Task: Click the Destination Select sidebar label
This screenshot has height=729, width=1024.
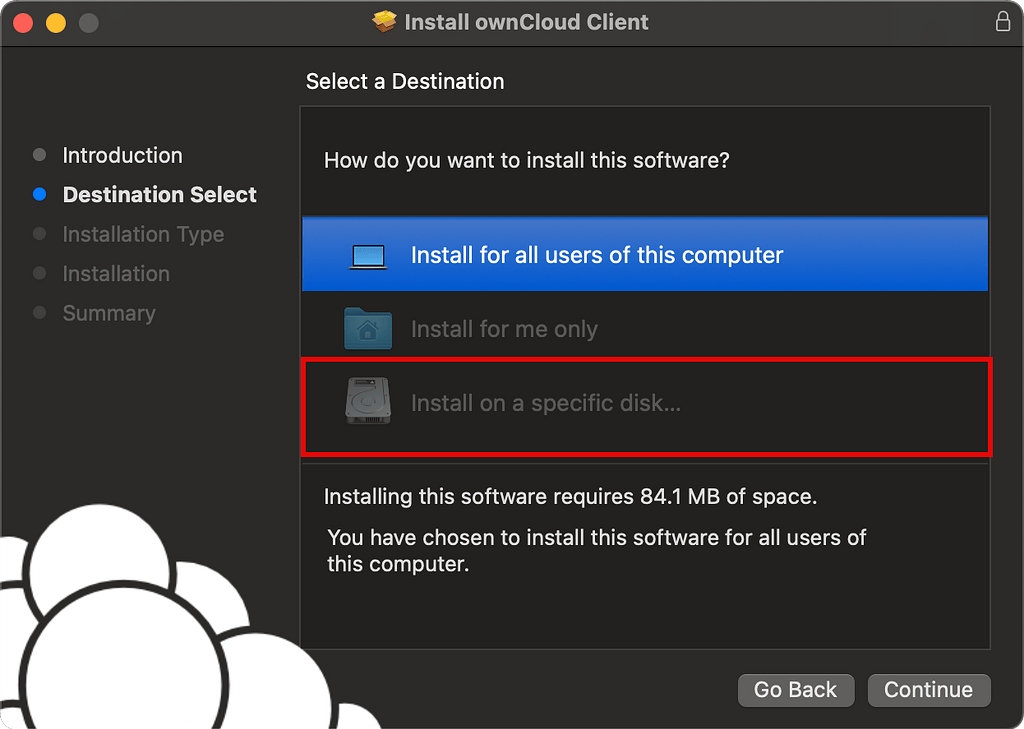Action: click(x=159, y=194)
